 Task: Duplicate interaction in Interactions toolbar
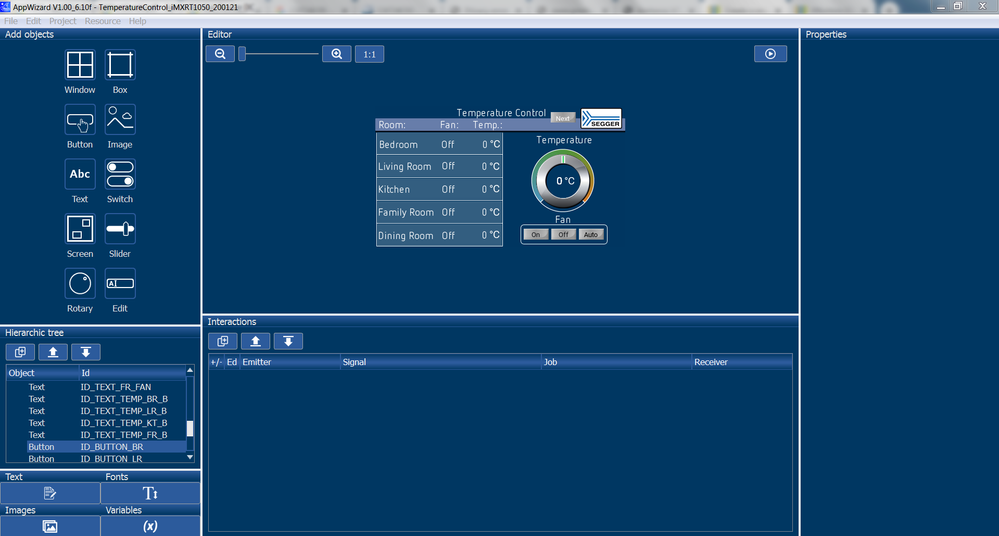(x=222, y=342)
